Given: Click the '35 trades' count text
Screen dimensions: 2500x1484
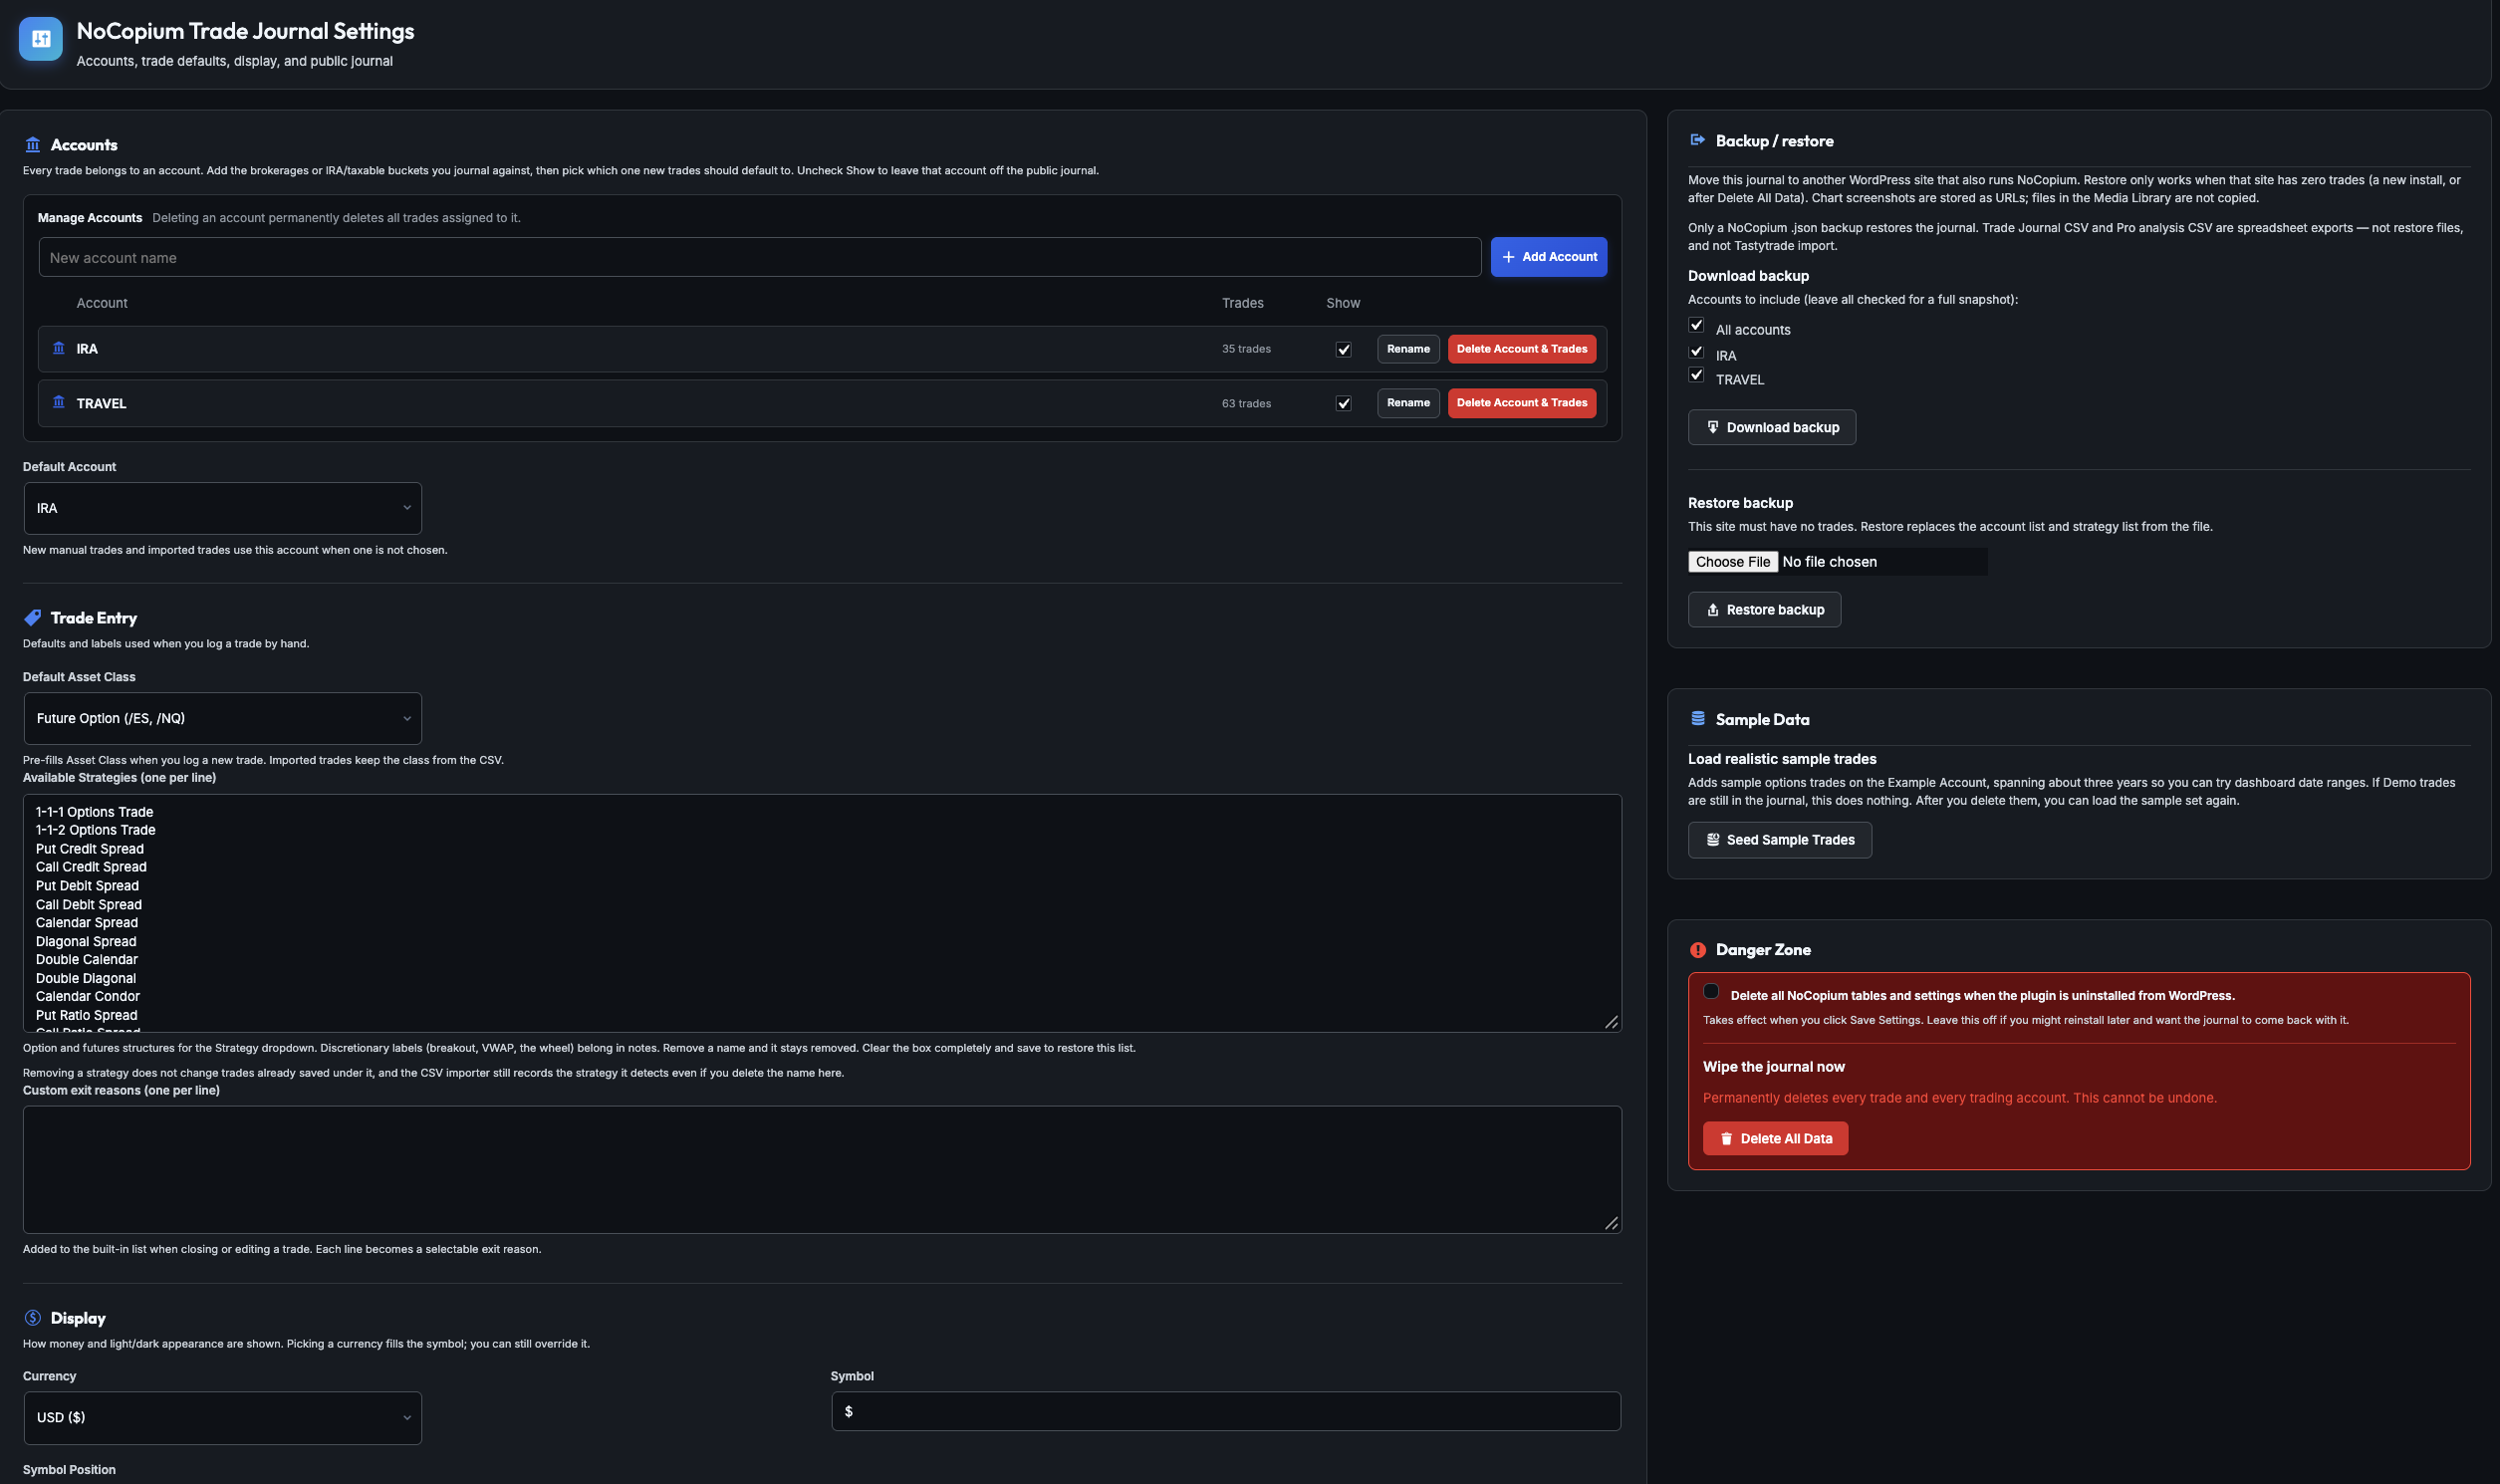Looking at the screenshot, I should point(1245,349).
